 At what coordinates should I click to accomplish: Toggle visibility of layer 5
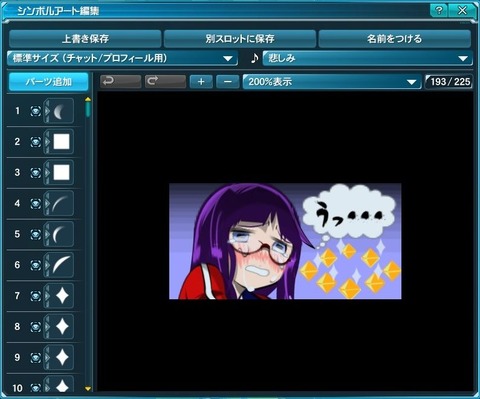point(36,234)
